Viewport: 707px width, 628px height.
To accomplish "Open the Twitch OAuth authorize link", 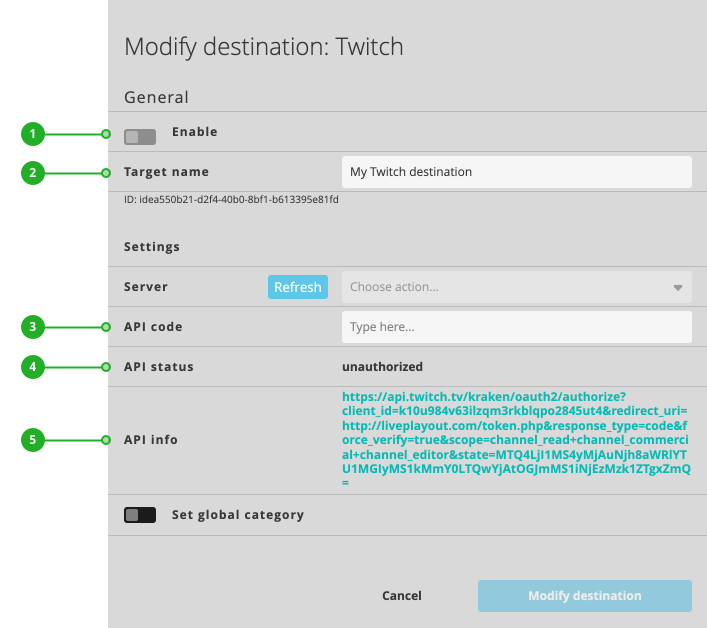I will (x=515, y=438).
